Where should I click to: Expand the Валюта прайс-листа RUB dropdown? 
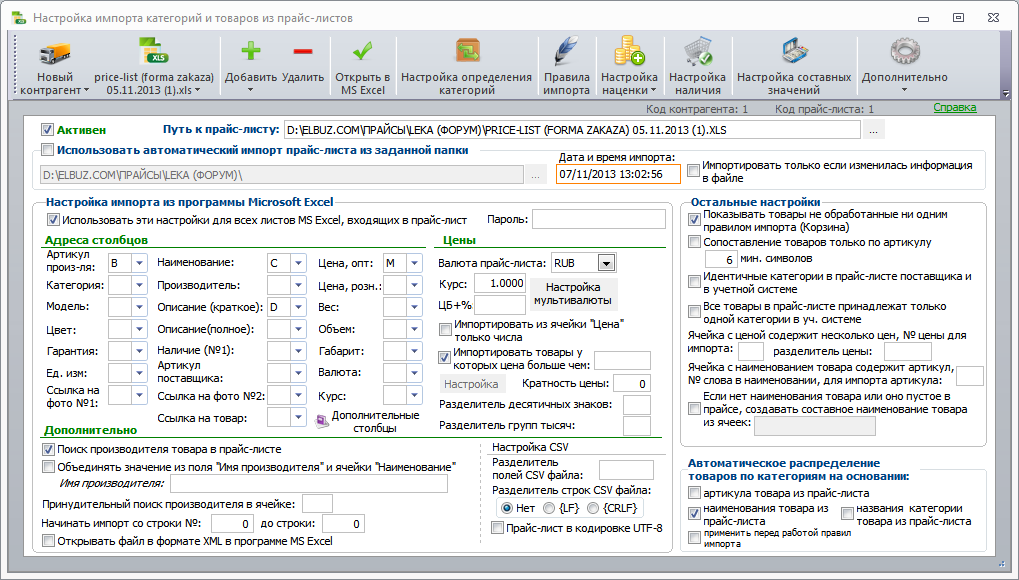(606, 263)
